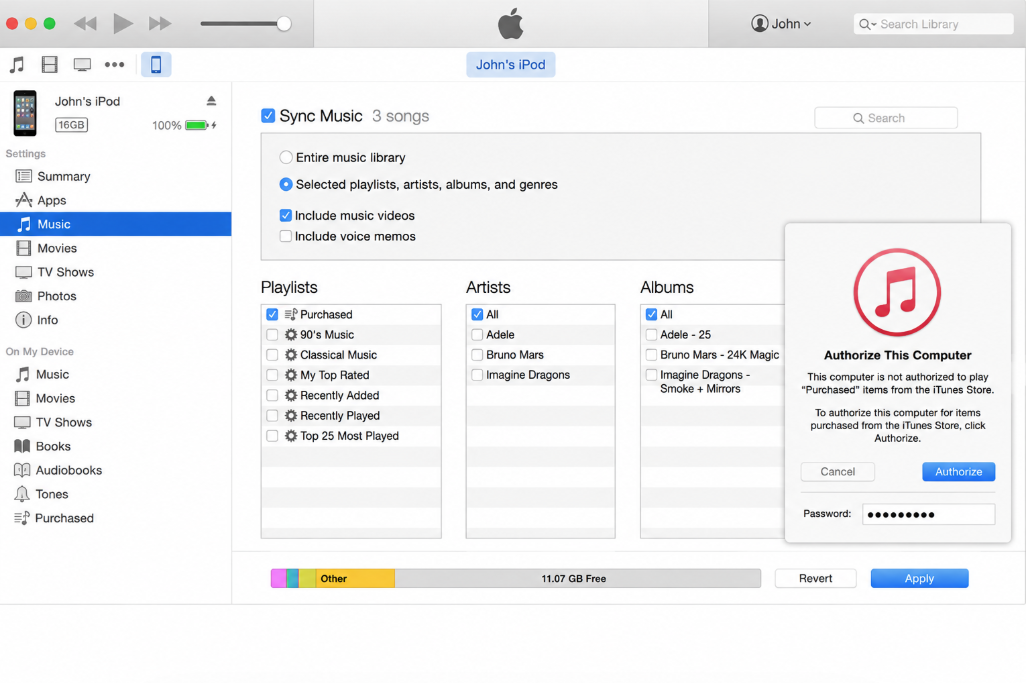Viewport: 1026px width, 683px height.
Task: Check the Bruno Mars artist
Action: pyautogui.click(x=477, y=355)
